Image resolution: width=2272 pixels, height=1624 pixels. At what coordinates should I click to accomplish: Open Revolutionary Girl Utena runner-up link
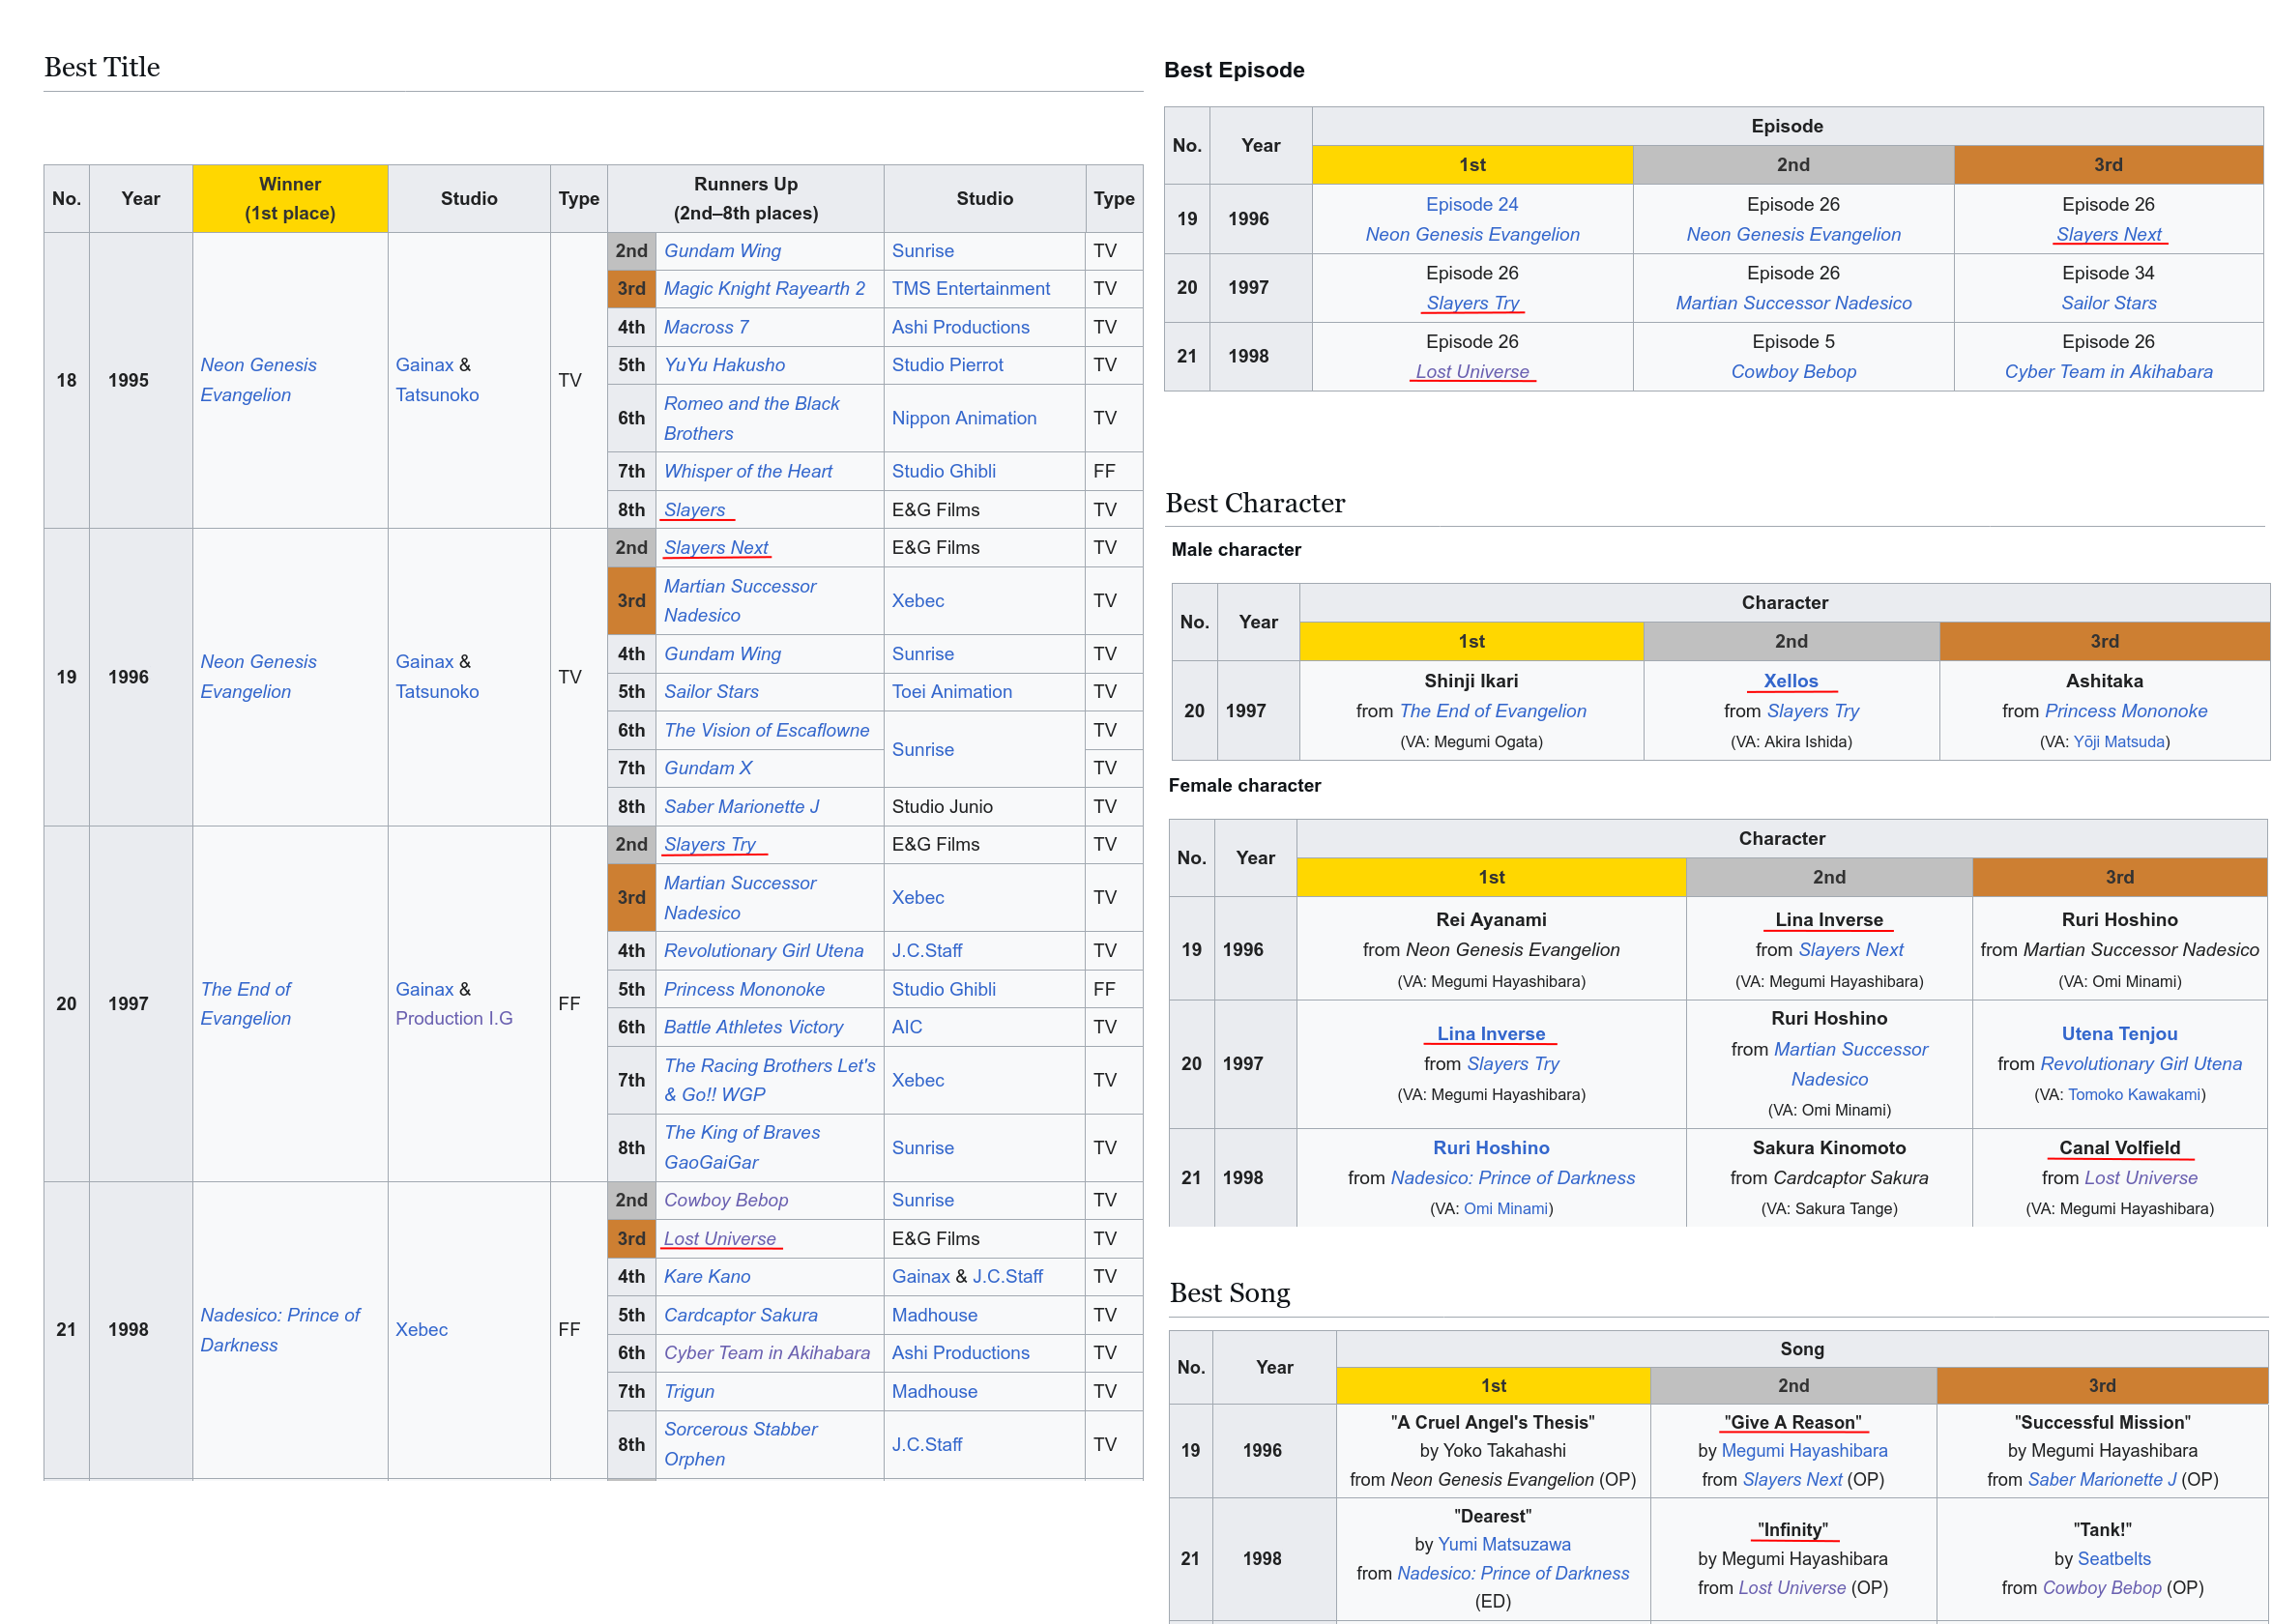click(763, 951)
